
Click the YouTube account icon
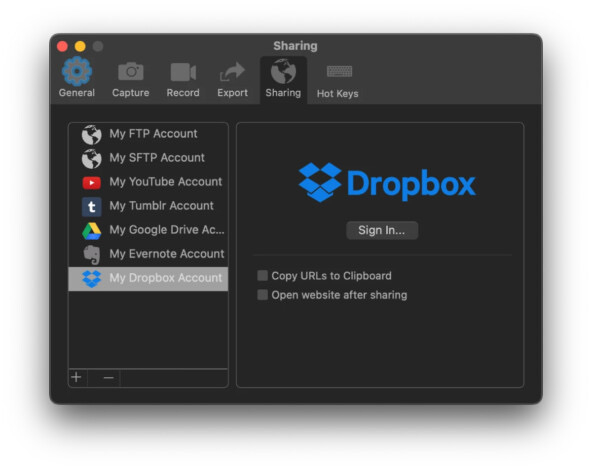pos(91,183)
